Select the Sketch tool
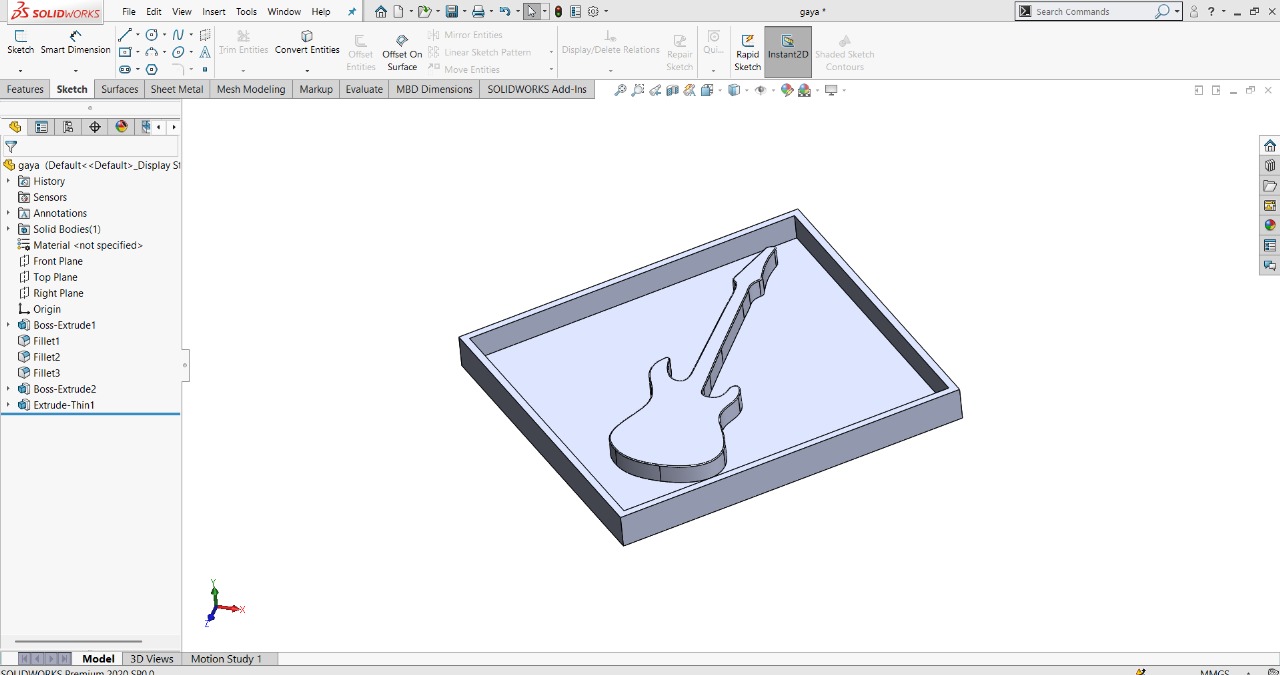Screen dimensions: 1280x675 click(x=20, y=42)
